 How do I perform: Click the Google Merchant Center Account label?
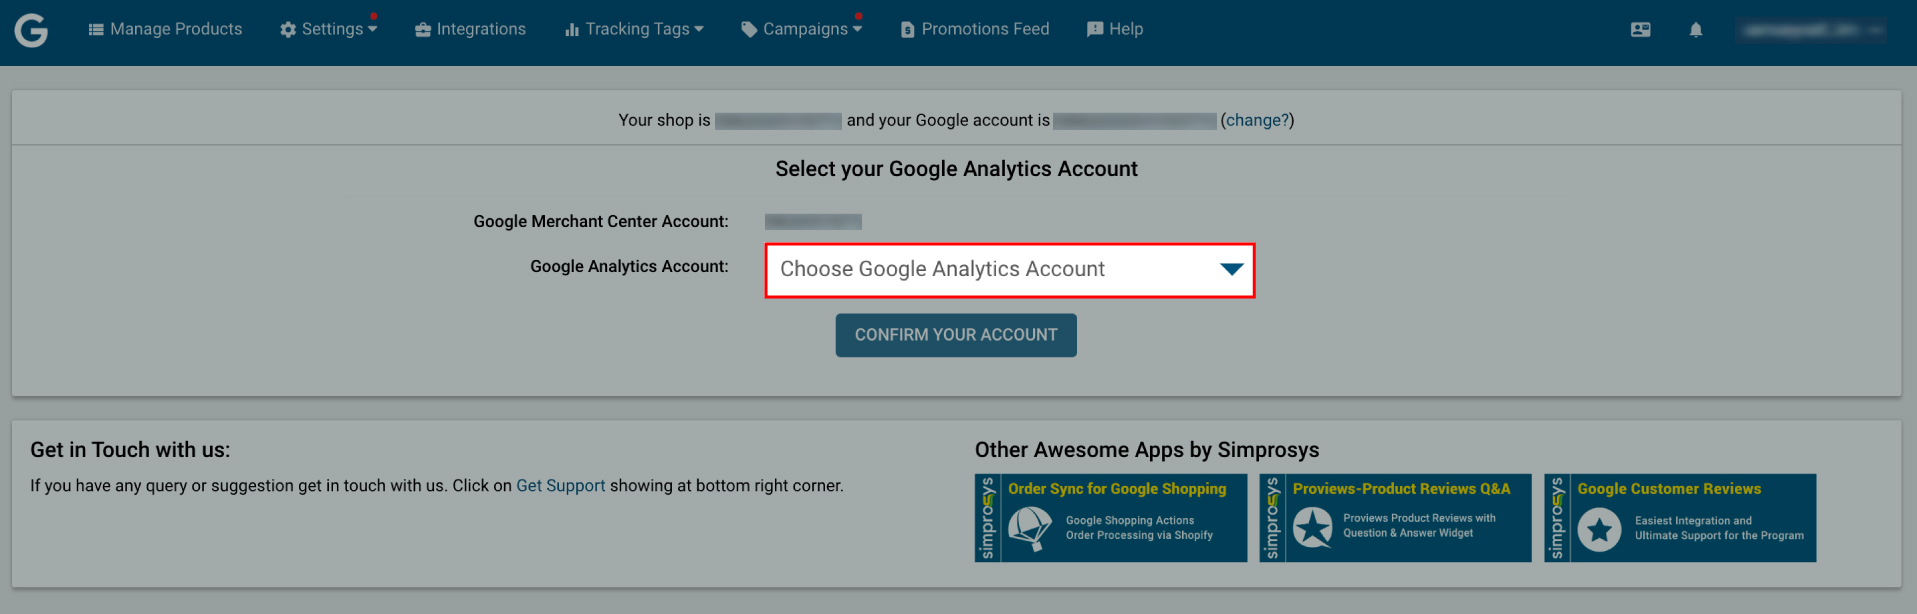coord(601,221)
